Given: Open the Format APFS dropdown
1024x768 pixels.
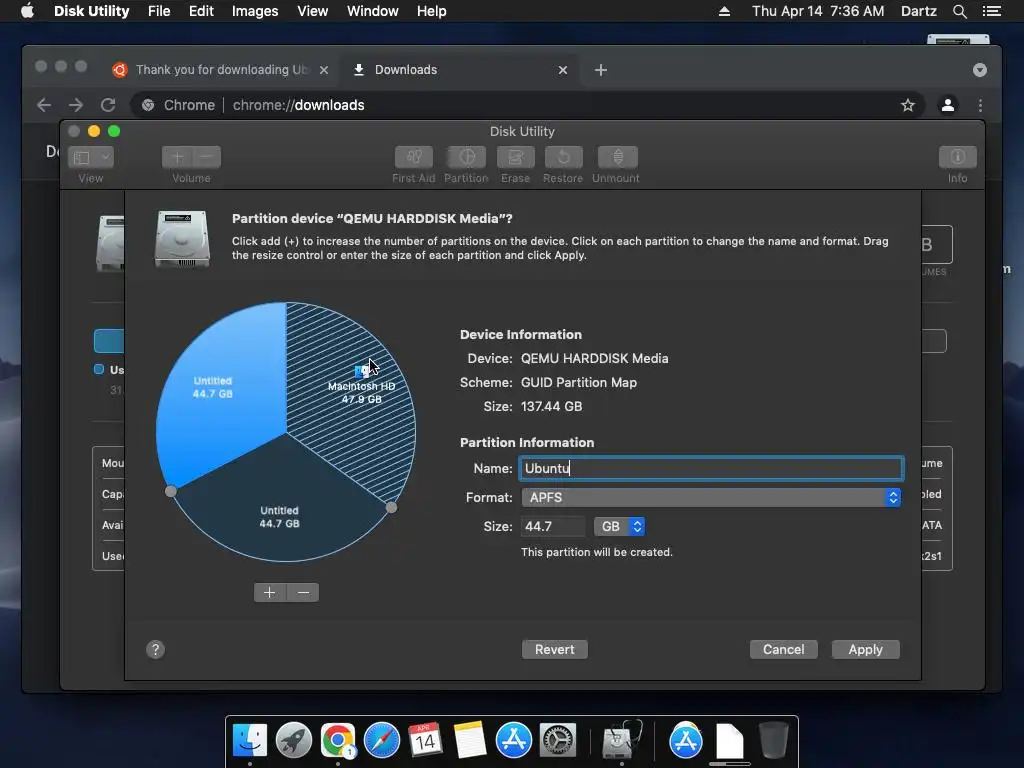Looking at the screenshot, I should pos(711,498).
